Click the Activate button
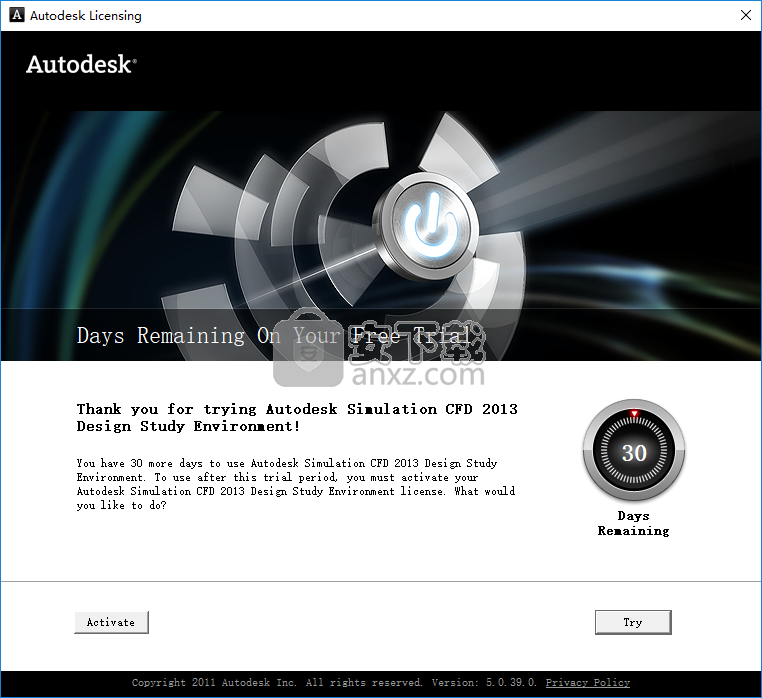Viewport: 762px width, 698px height. pyautogui.click(x=111, y=622)
